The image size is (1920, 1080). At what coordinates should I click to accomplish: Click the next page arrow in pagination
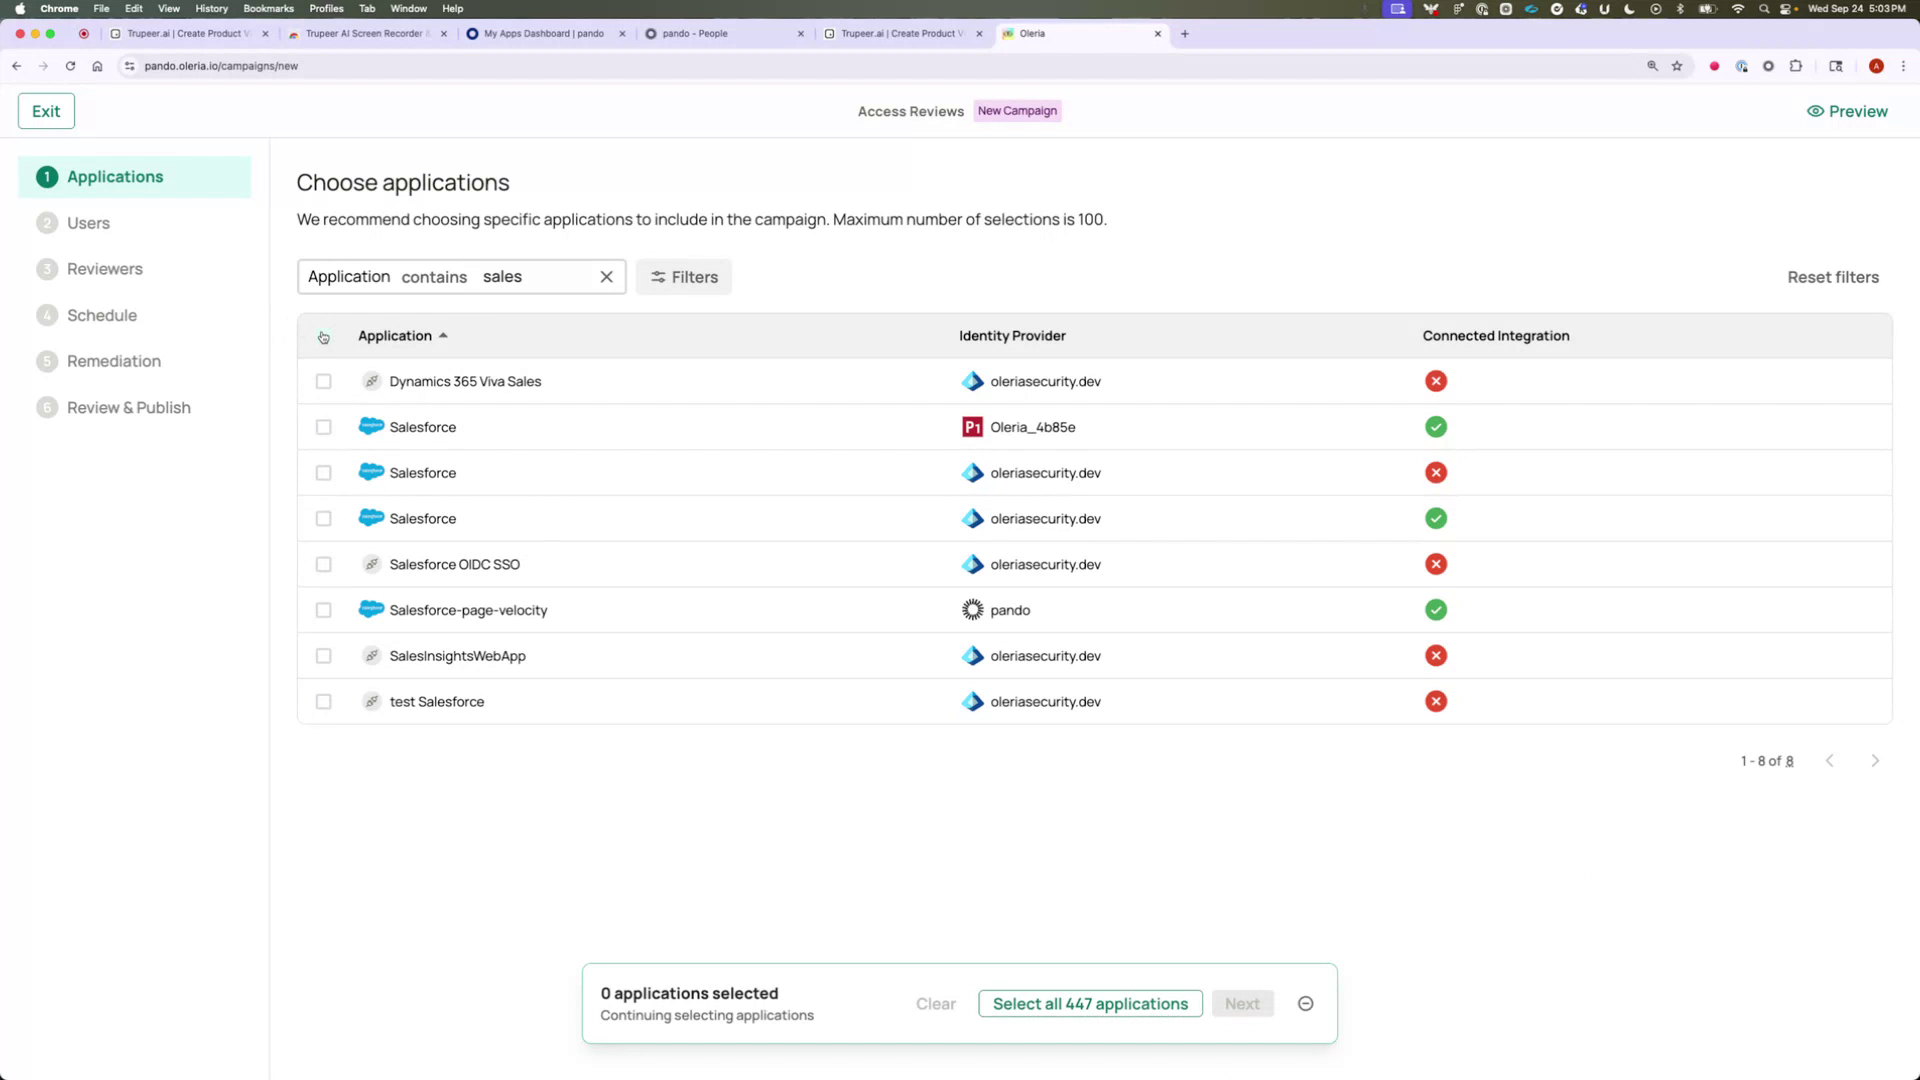1875,760
